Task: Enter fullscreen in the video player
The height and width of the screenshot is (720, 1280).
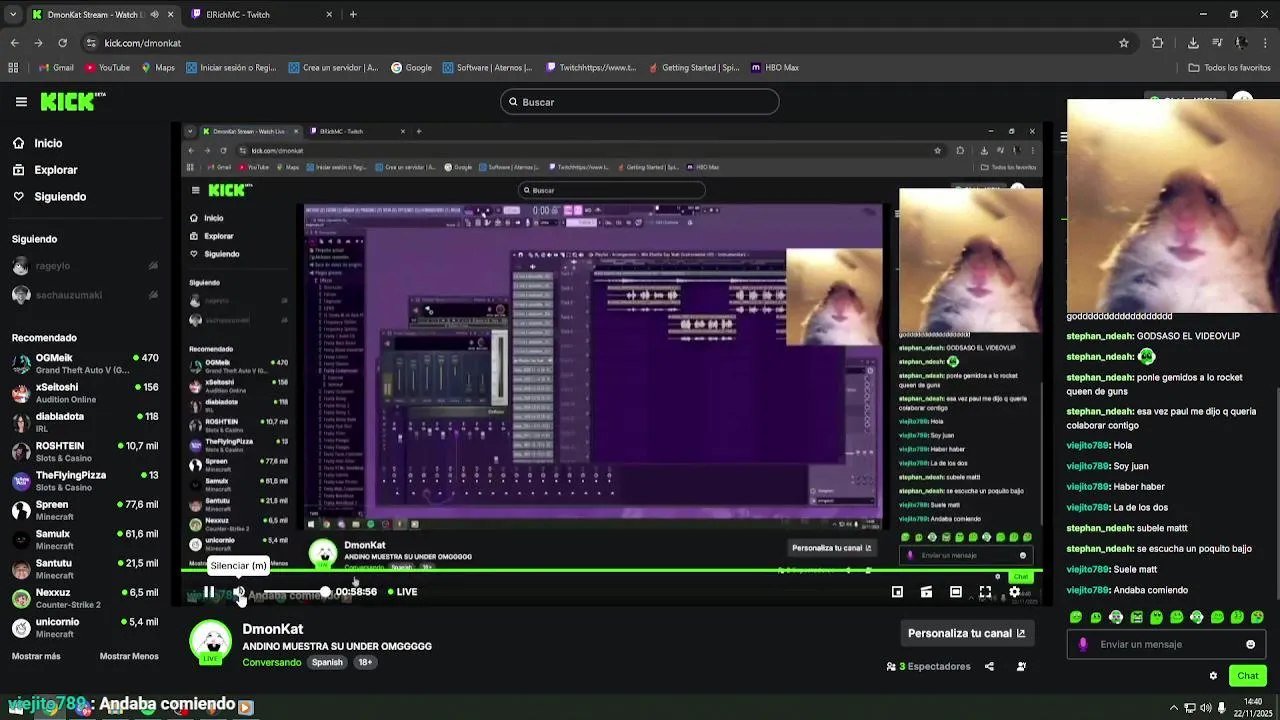Action: click(985, 592)
